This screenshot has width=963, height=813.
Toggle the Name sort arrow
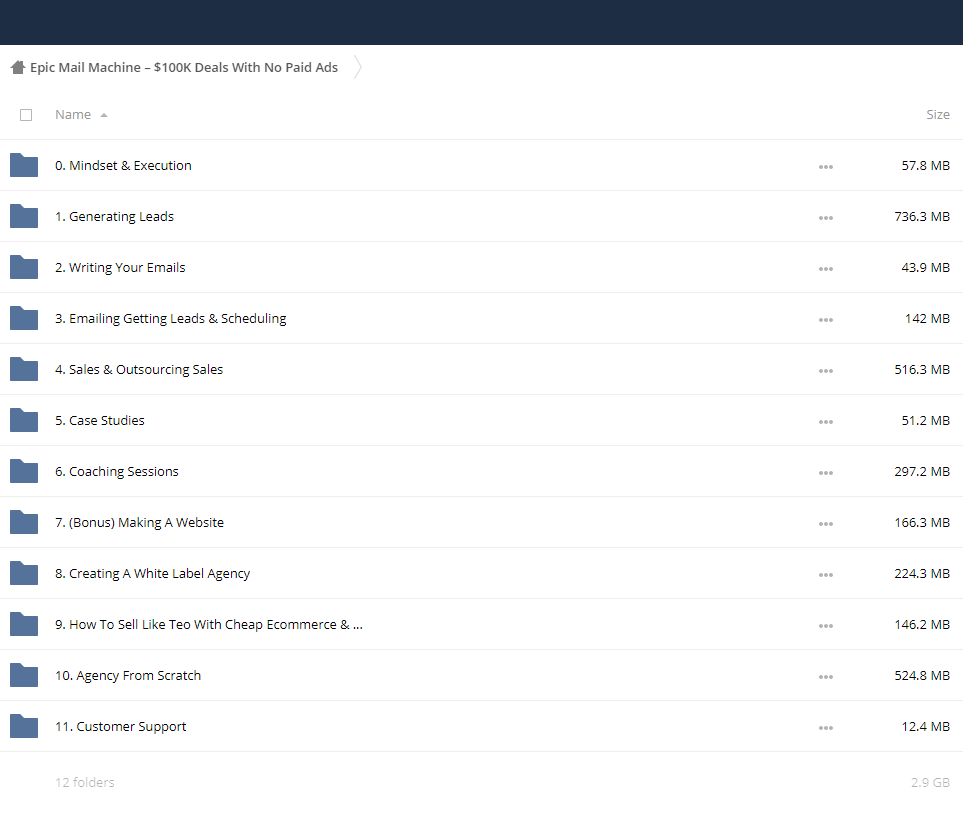pos(104,115)
